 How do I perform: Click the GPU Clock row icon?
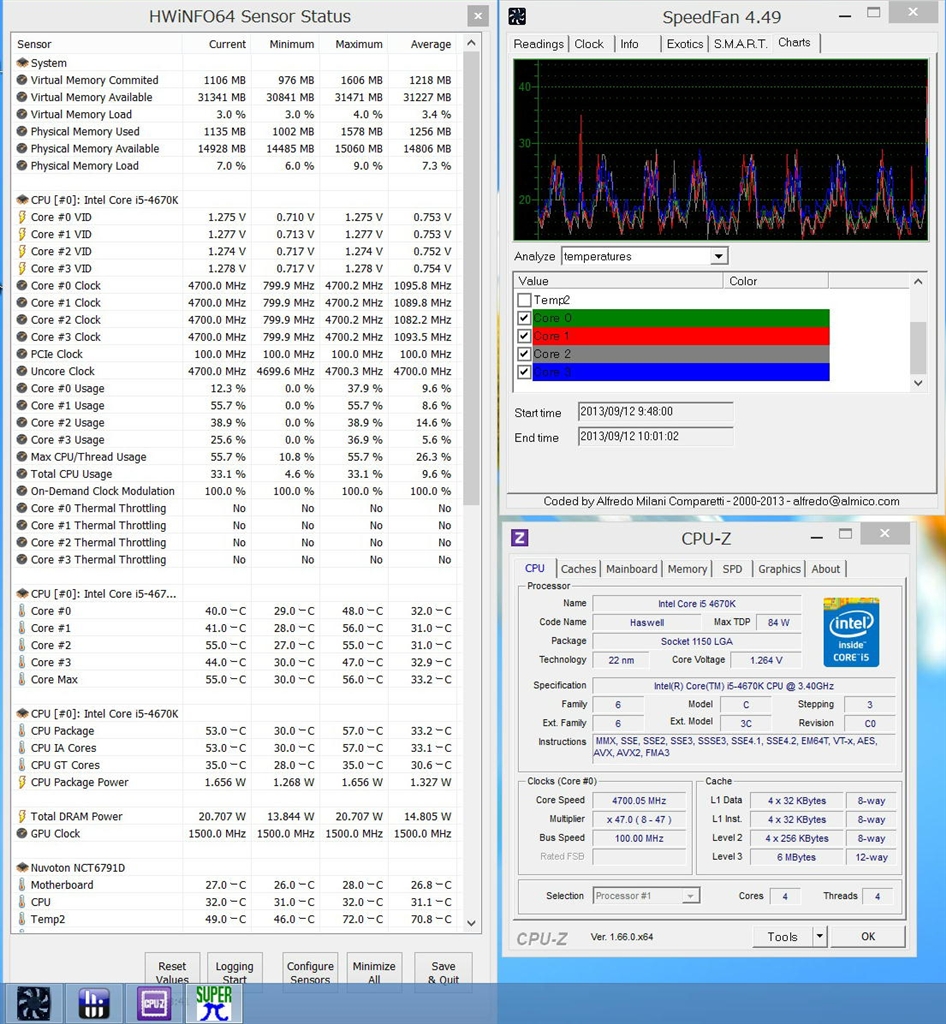(x=22, y=833)
